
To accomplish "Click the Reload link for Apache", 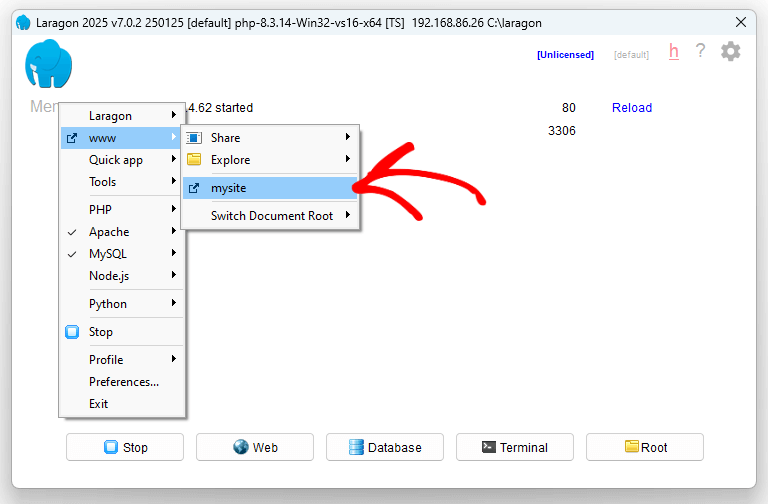I will pyautogui.click(x=632, y=108).
